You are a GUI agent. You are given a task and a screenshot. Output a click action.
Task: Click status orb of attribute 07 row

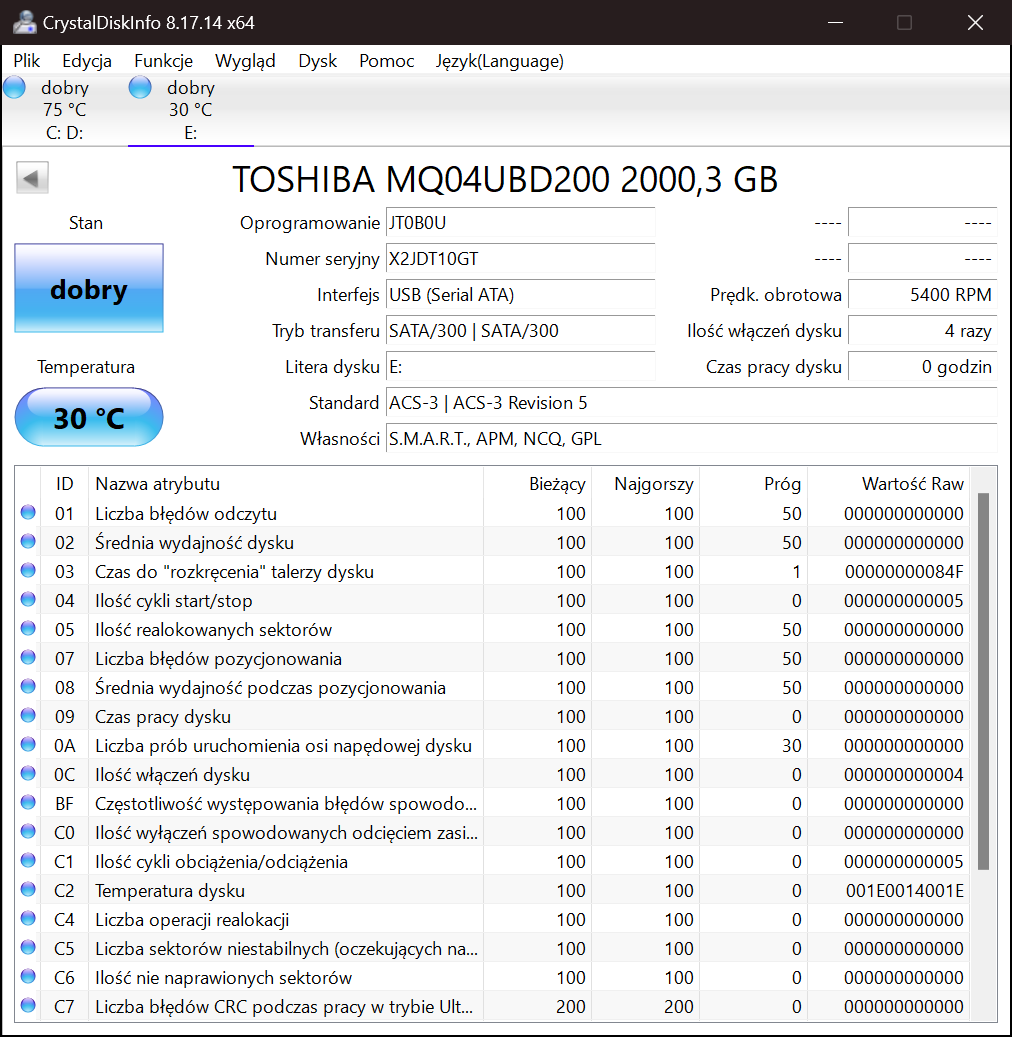coord(28,657)
